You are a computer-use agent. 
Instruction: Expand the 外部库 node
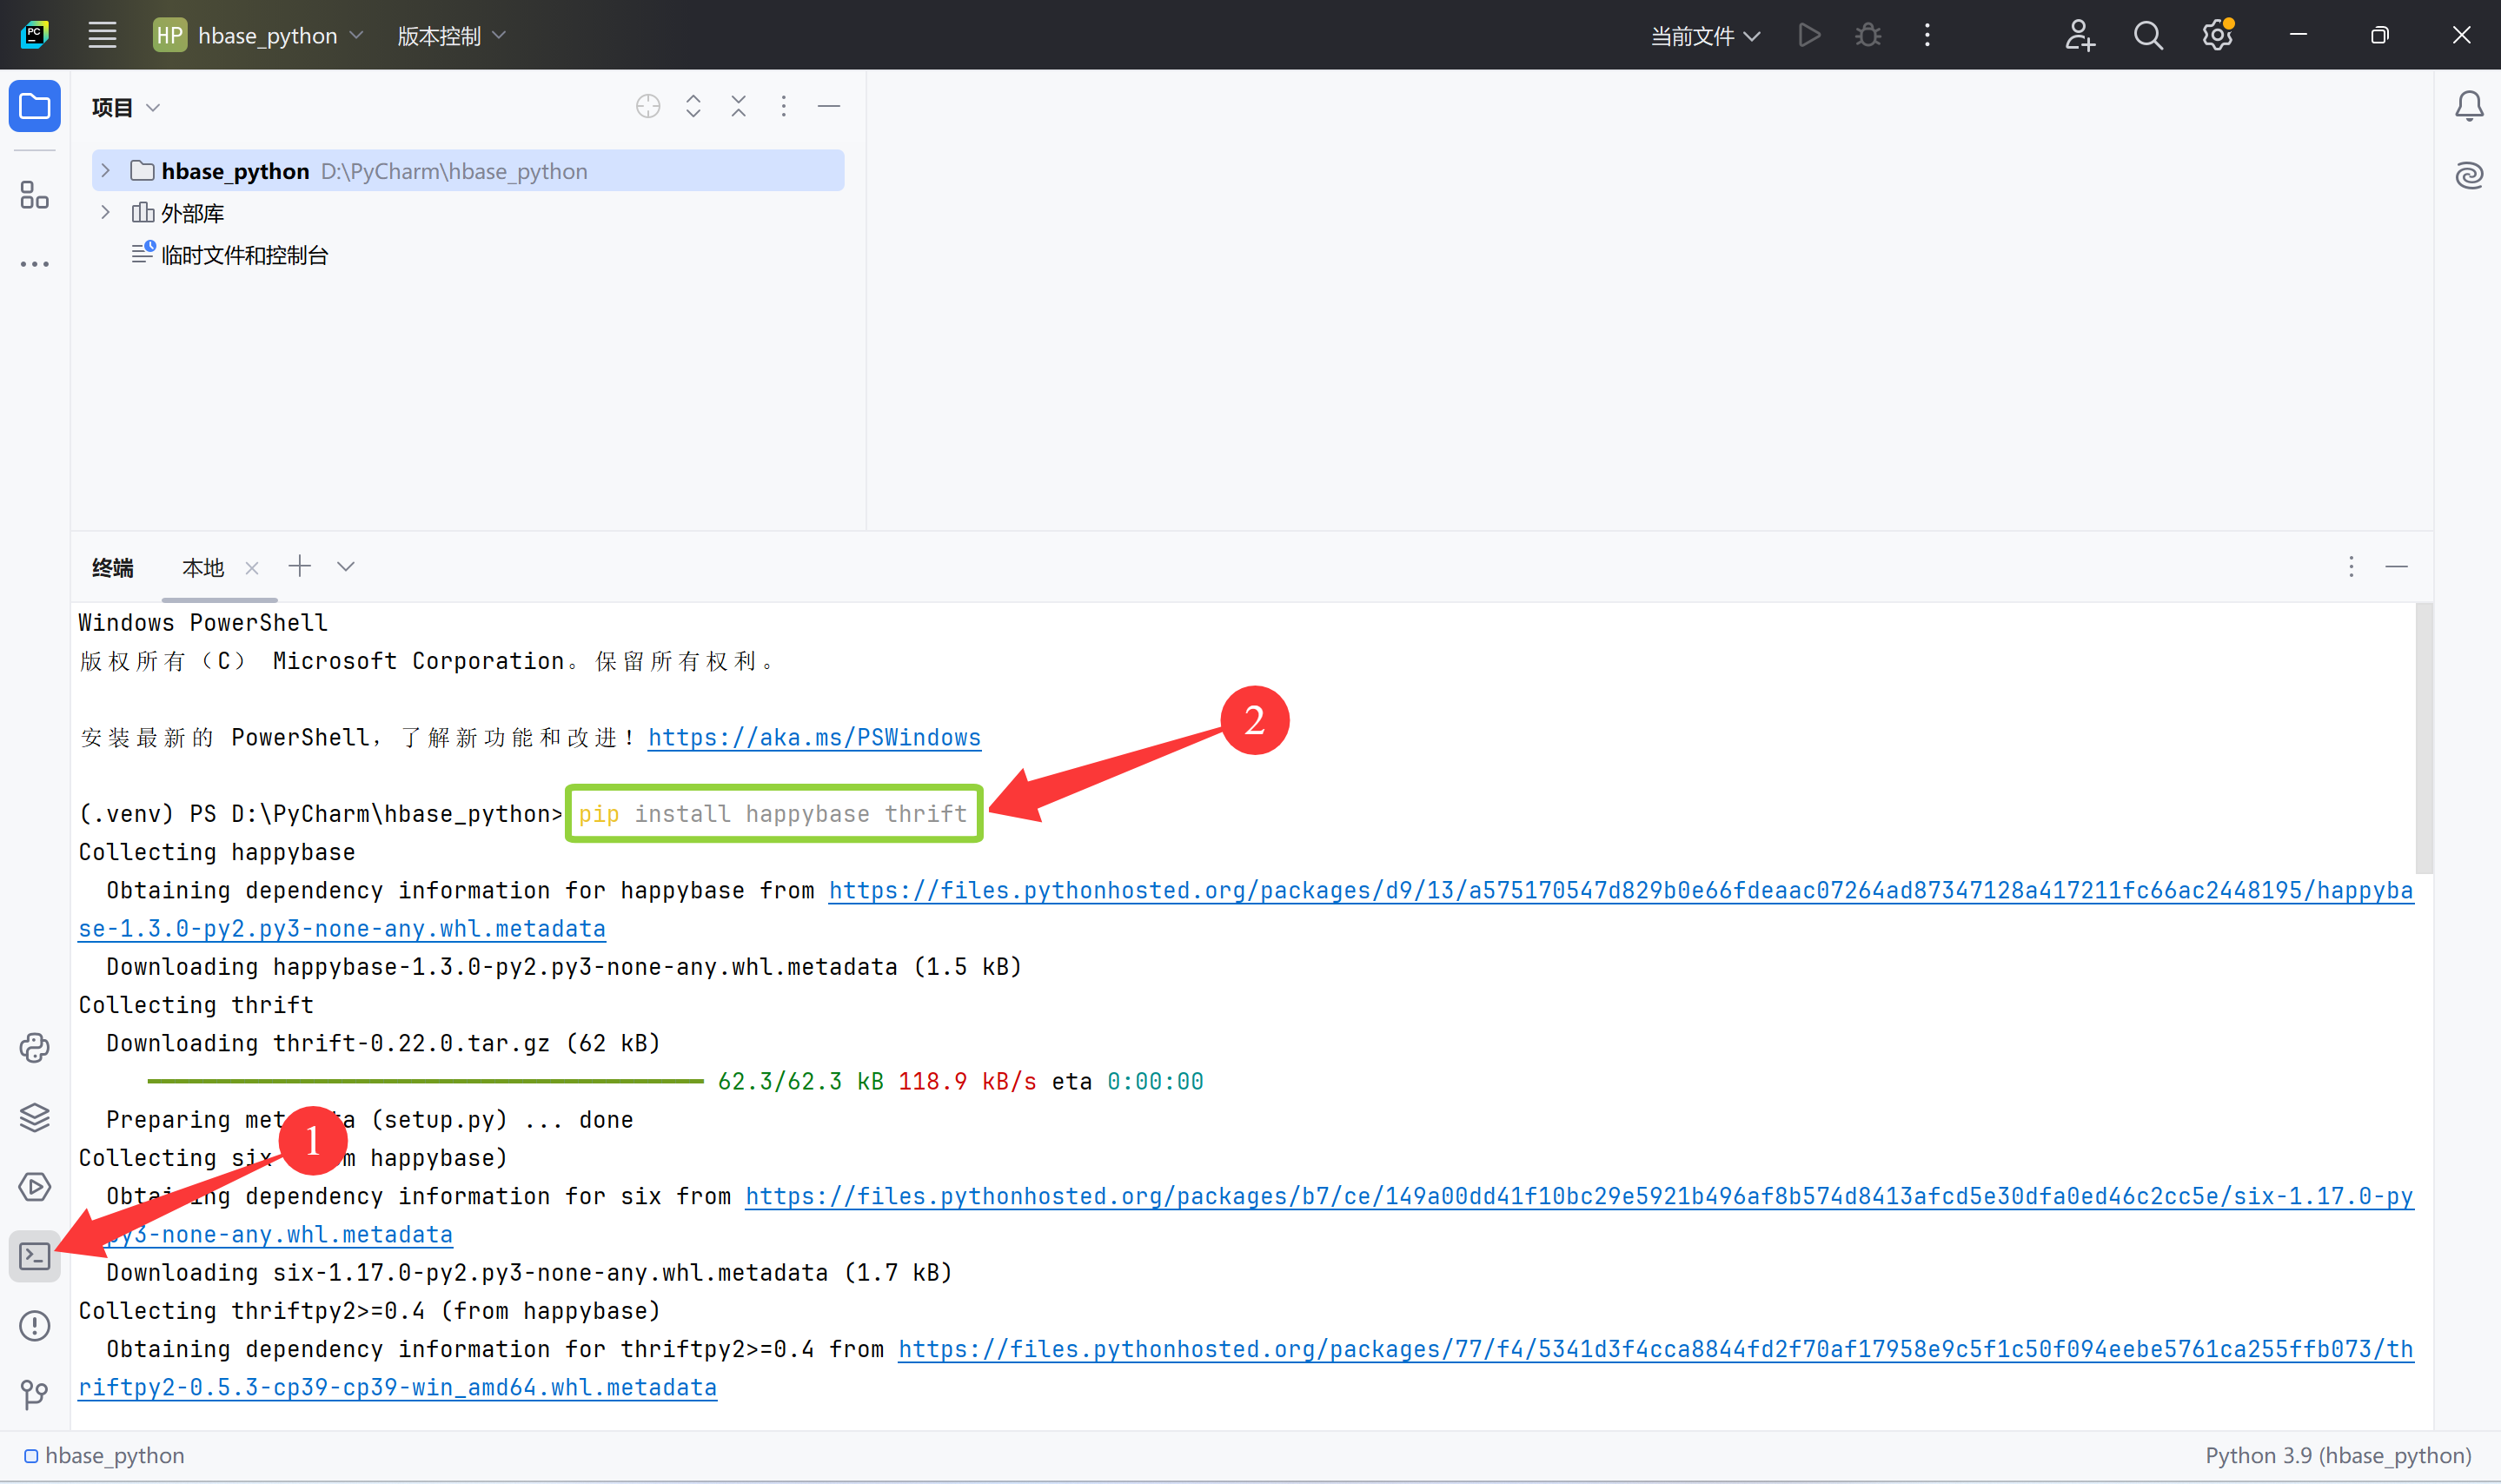105,212
